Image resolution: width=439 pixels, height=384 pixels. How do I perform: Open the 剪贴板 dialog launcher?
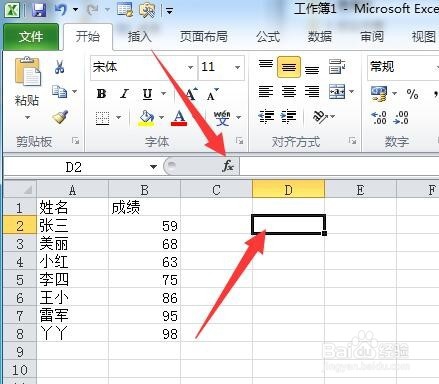(x=76, y=141)
